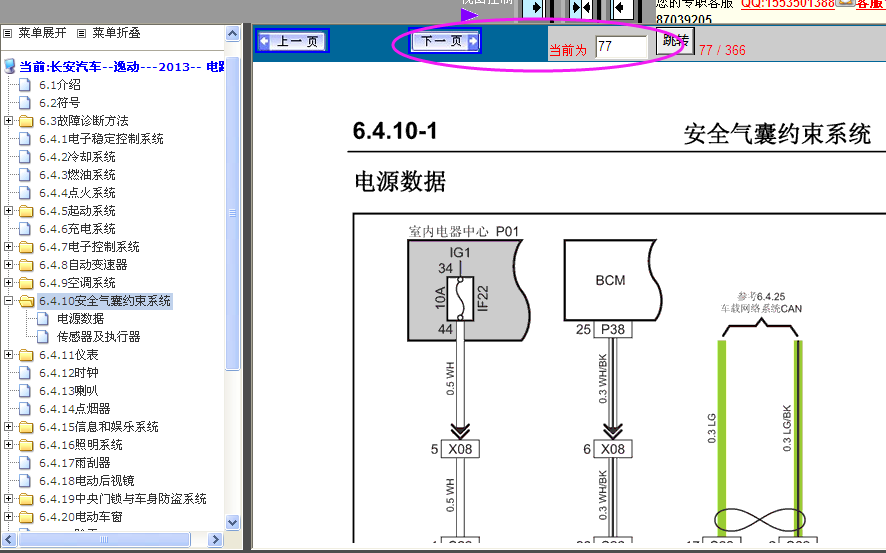Expand the 6.4.7电子控制系统 tree node
Image resolution: width=886 pixels, height=553 pixels.
point(8,246)
